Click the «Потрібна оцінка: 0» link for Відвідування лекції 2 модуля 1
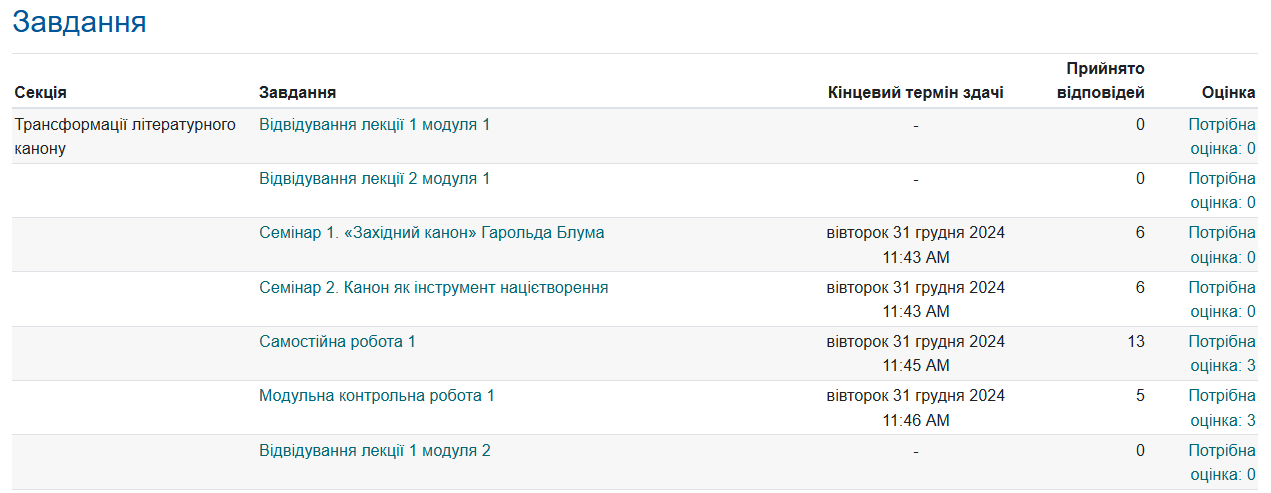The image size is (1271, 493). point(1221,191)
